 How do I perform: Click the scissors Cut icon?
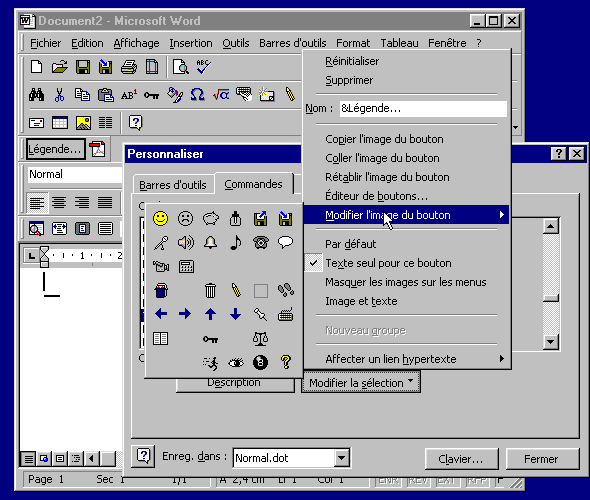point(59,95)
